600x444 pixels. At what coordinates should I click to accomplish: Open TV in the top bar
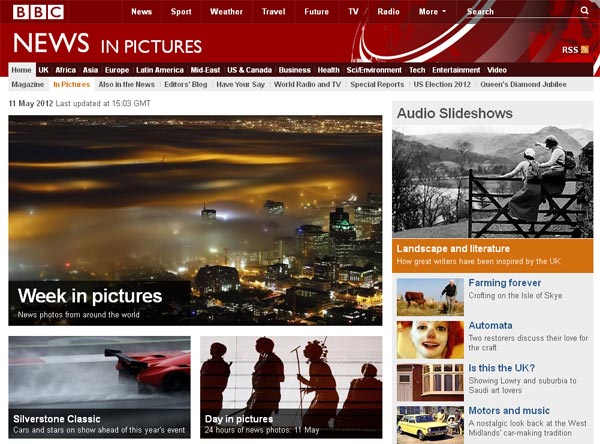point(353,11)
